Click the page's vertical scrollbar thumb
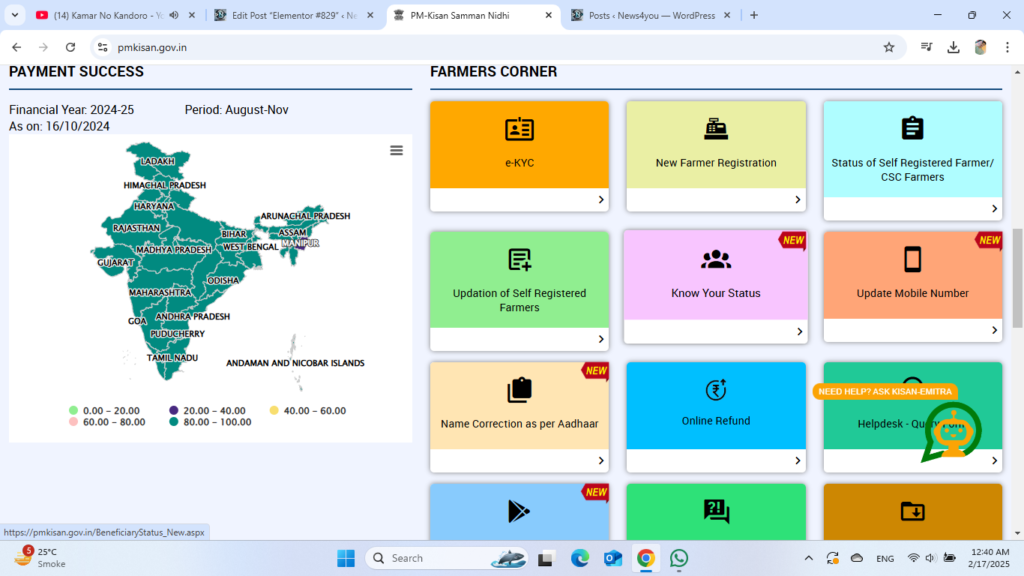Image resolution: width=1024 pixels, height=576 pixels. click(x=1017, y=278)
